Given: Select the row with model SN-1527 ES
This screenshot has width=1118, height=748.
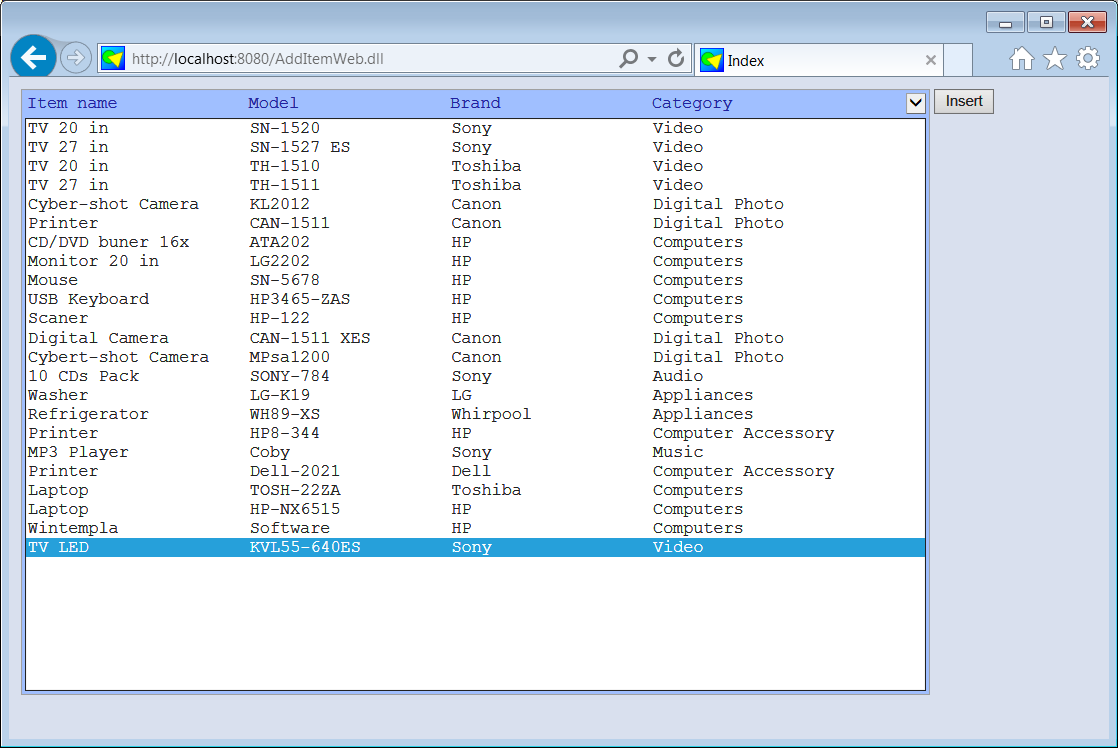Looking at the screenshot, I should coord(475,147).
